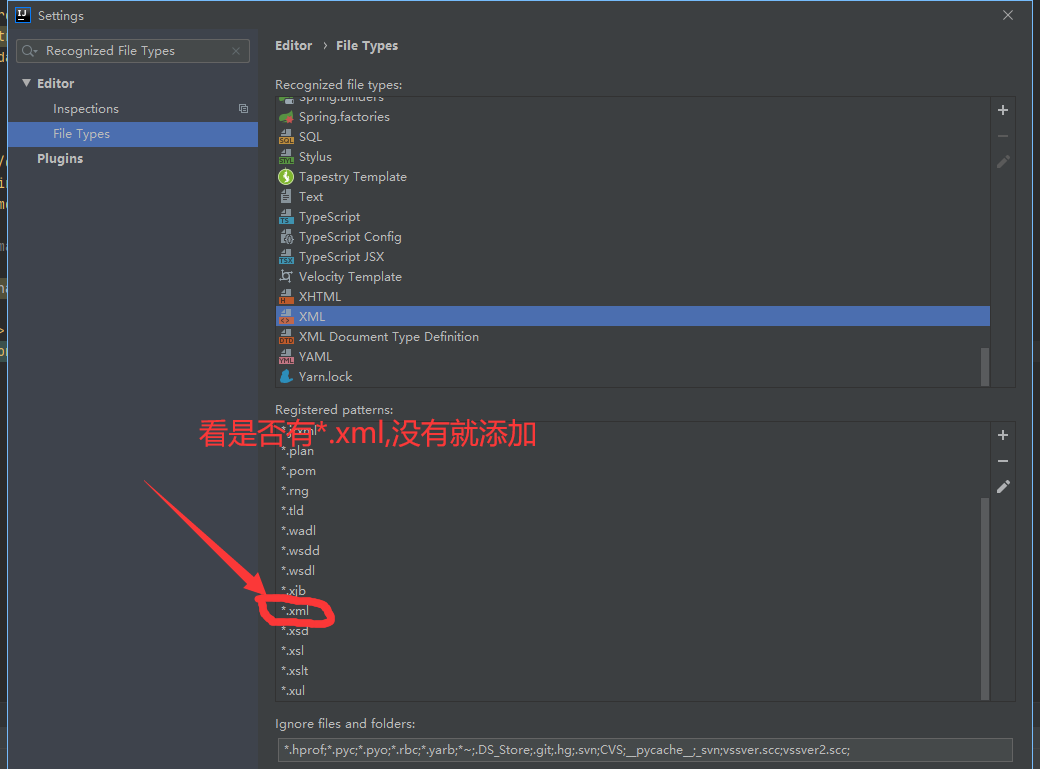
Task: Click the YAML file type icon
Action: [x=286, y=356]
